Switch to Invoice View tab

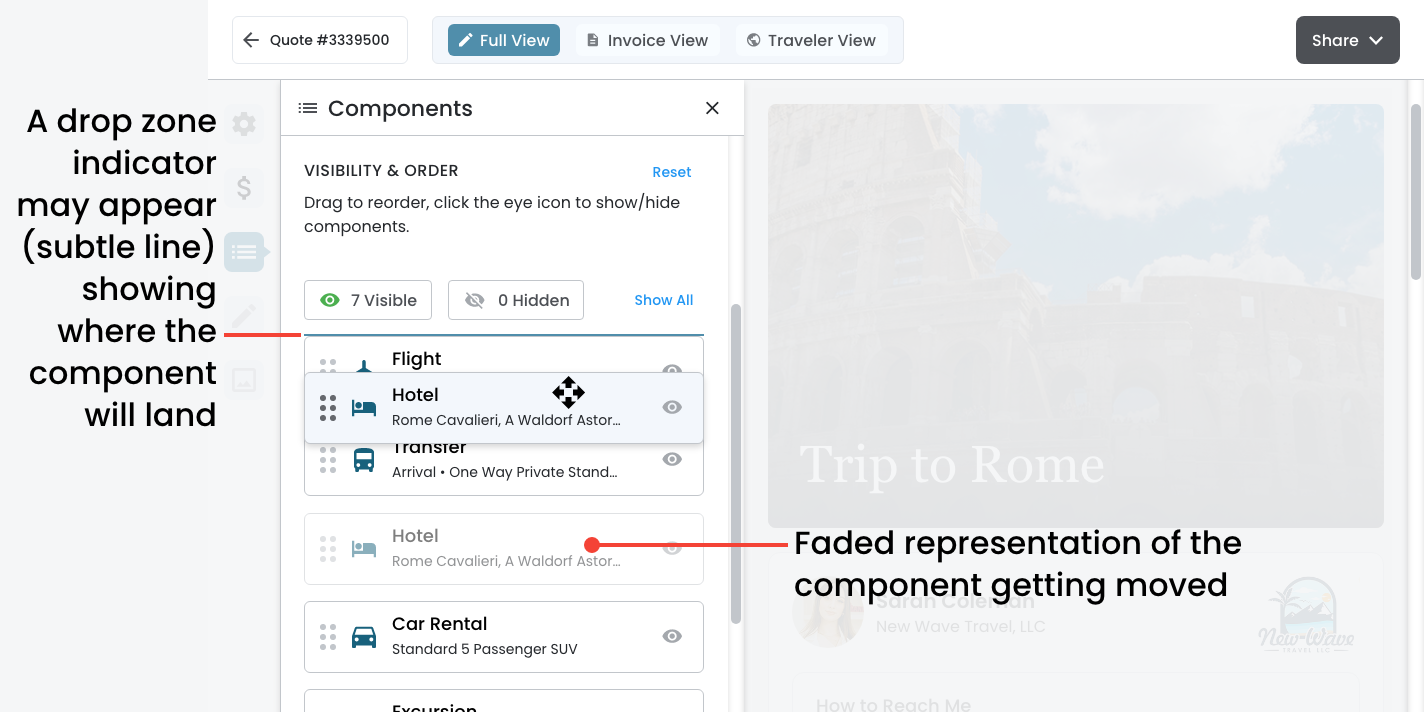(x=646, y=40)
